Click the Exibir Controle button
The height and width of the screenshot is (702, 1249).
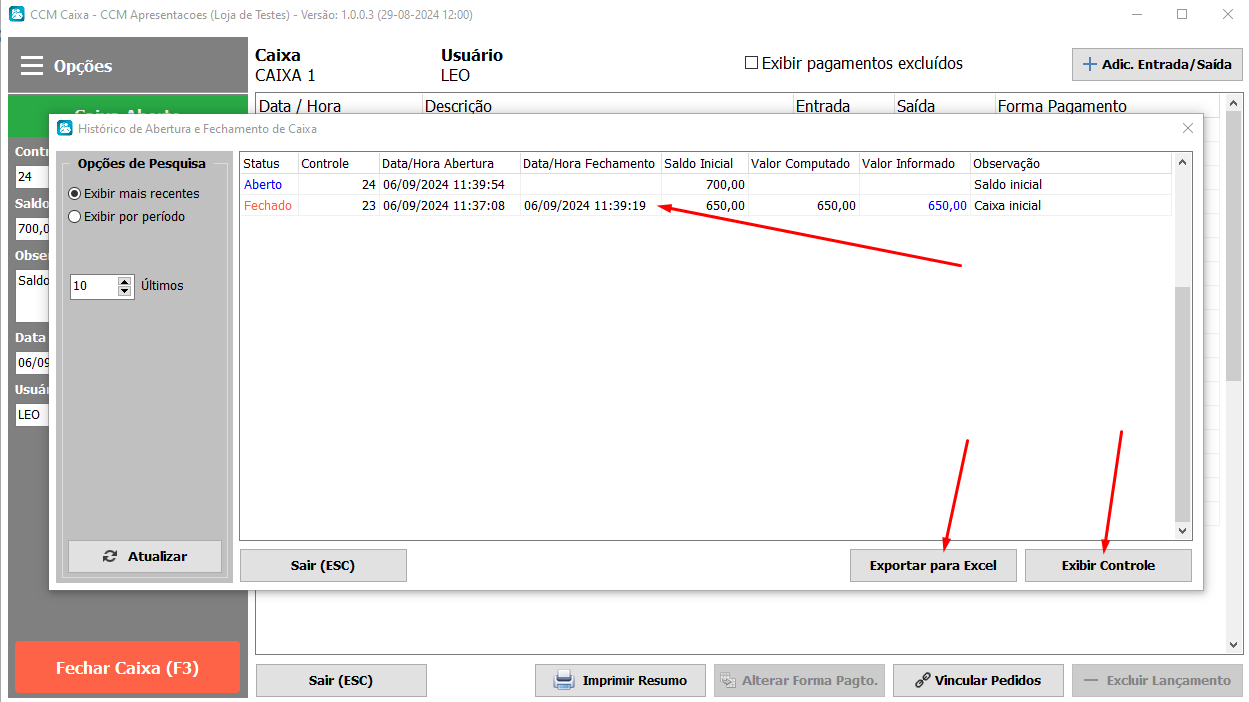click(x=1108, y=565)
